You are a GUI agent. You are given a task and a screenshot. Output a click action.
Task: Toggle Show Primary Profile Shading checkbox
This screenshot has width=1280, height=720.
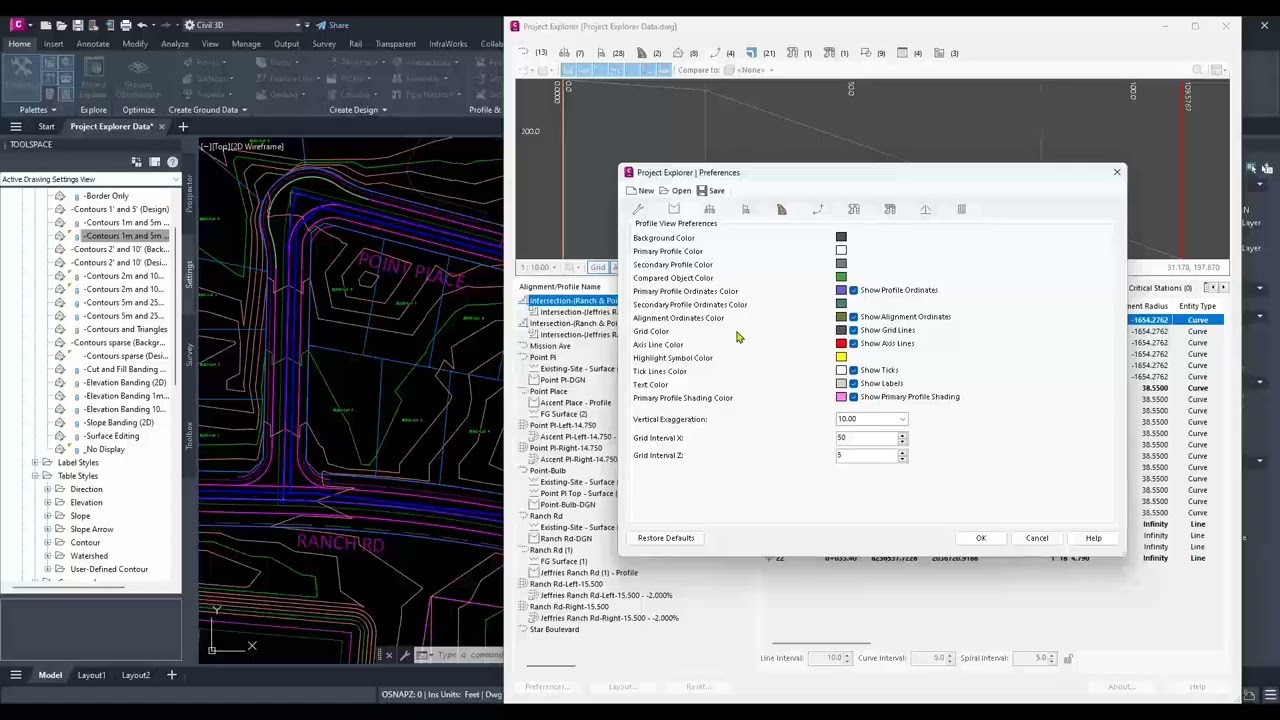coord(853,397)
